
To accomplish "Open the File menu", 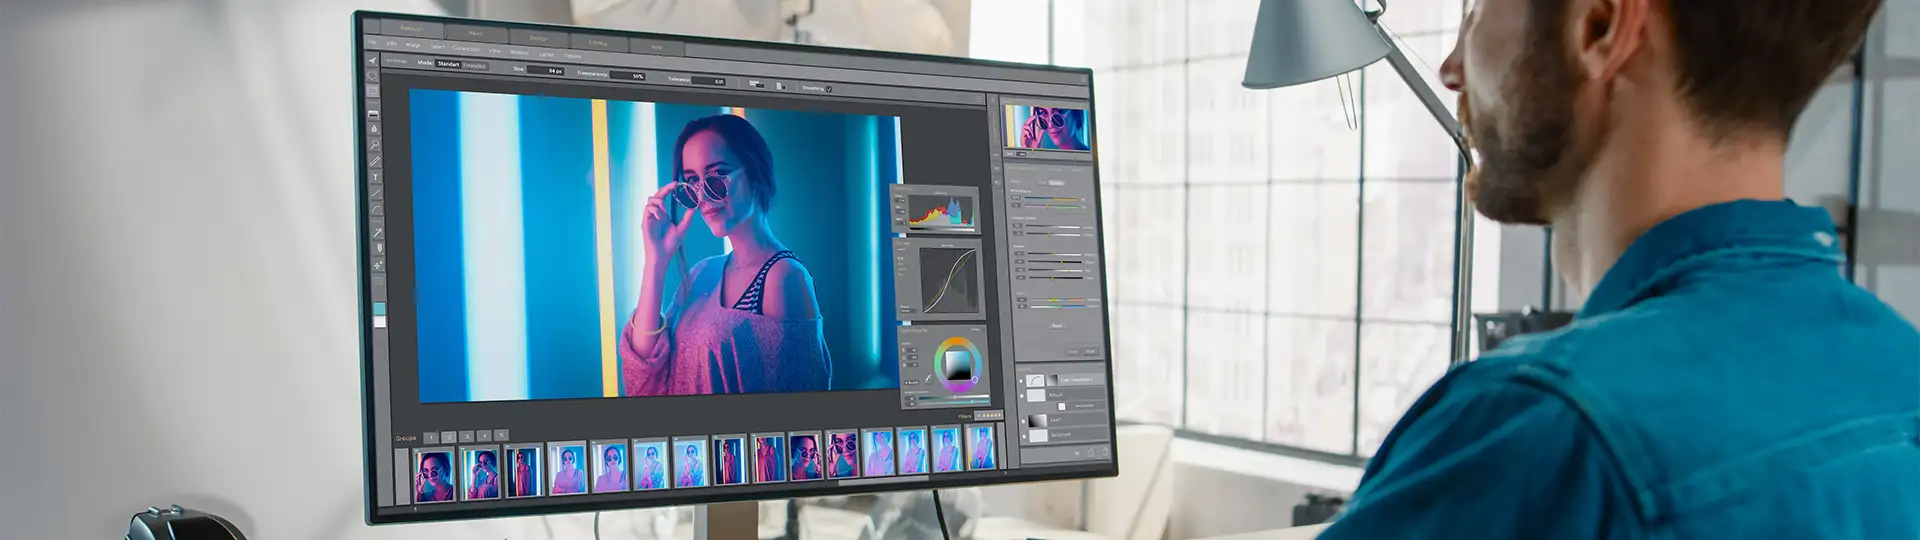I will click(x=372, y=42).
